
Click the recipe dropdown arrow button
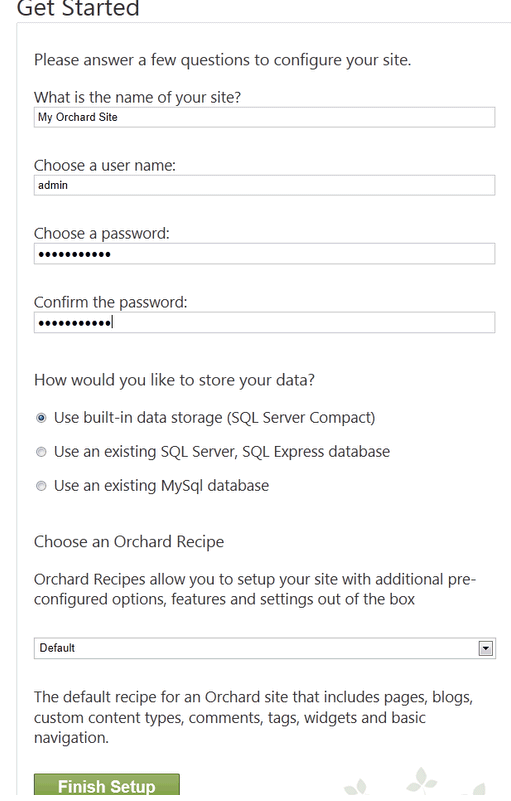485,648
